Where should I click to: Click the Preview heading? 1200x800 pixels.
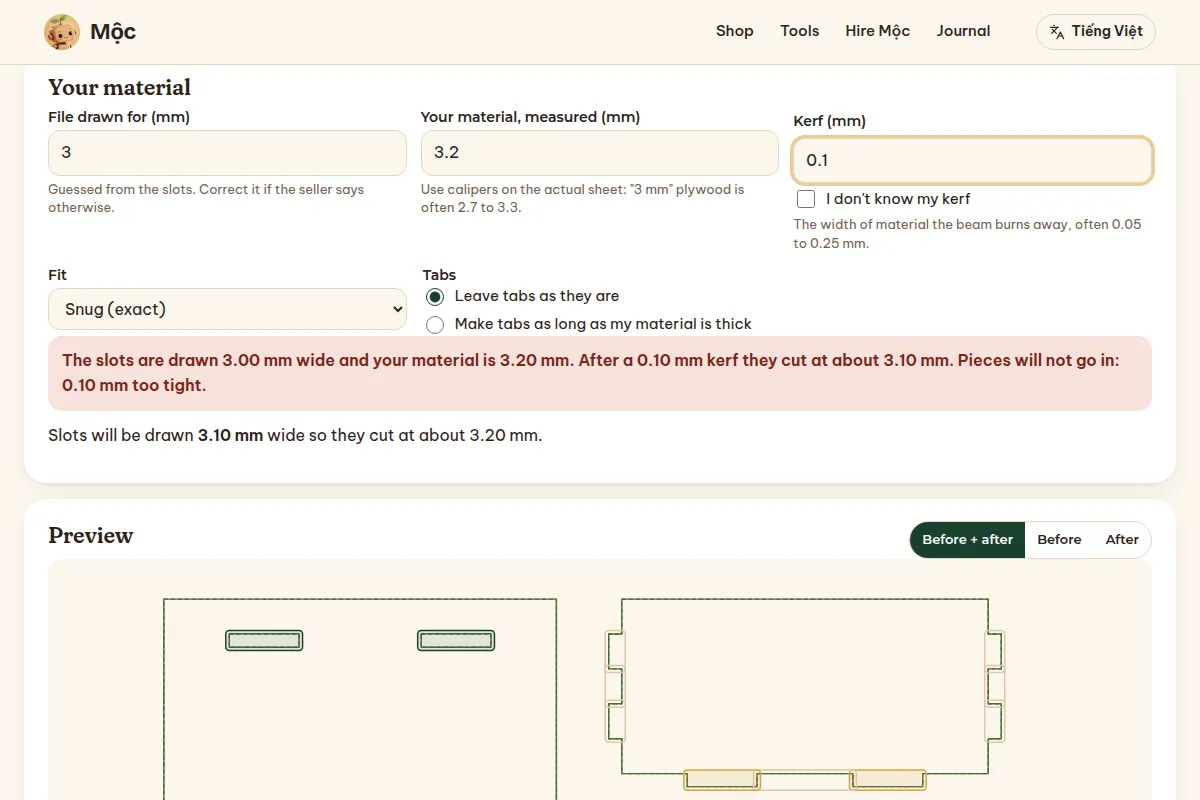[x=91, y=535]
